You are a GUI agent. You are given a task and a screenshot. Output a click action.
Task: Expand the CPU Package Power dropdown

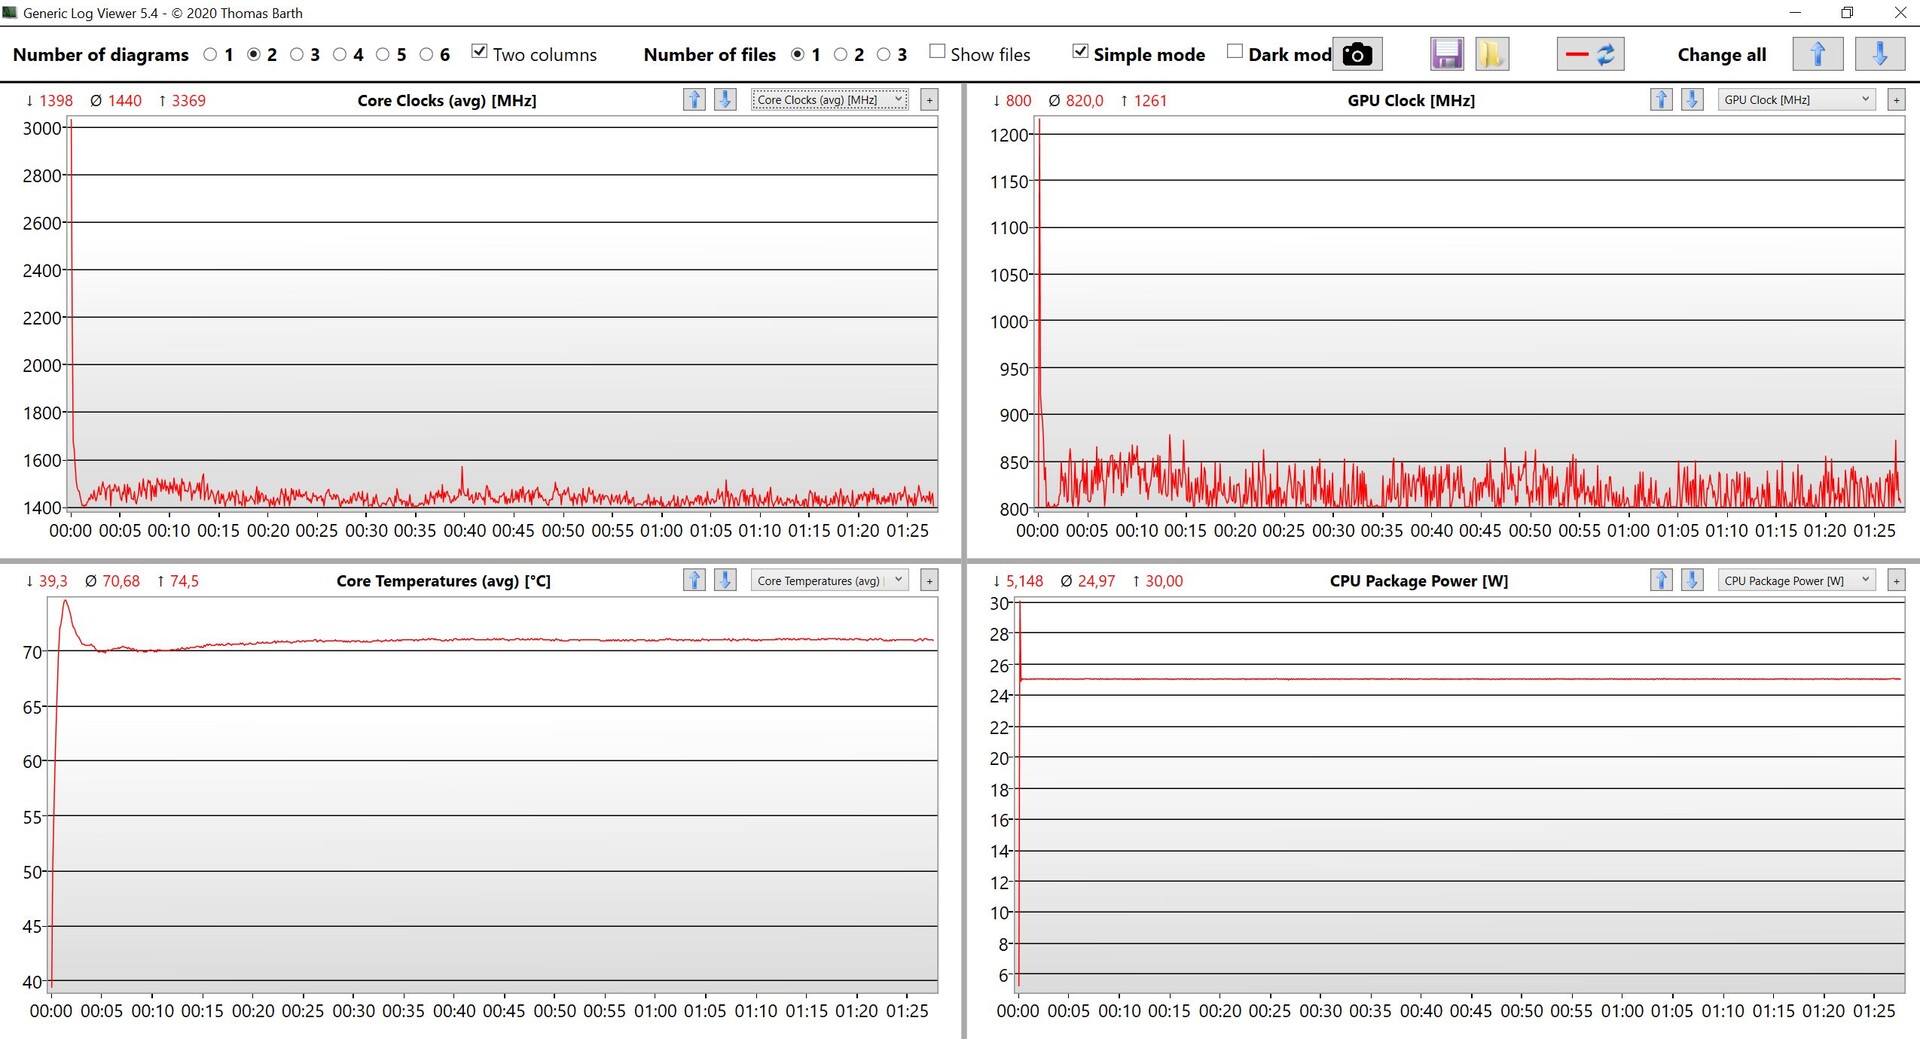click(x=1796, y=580)
